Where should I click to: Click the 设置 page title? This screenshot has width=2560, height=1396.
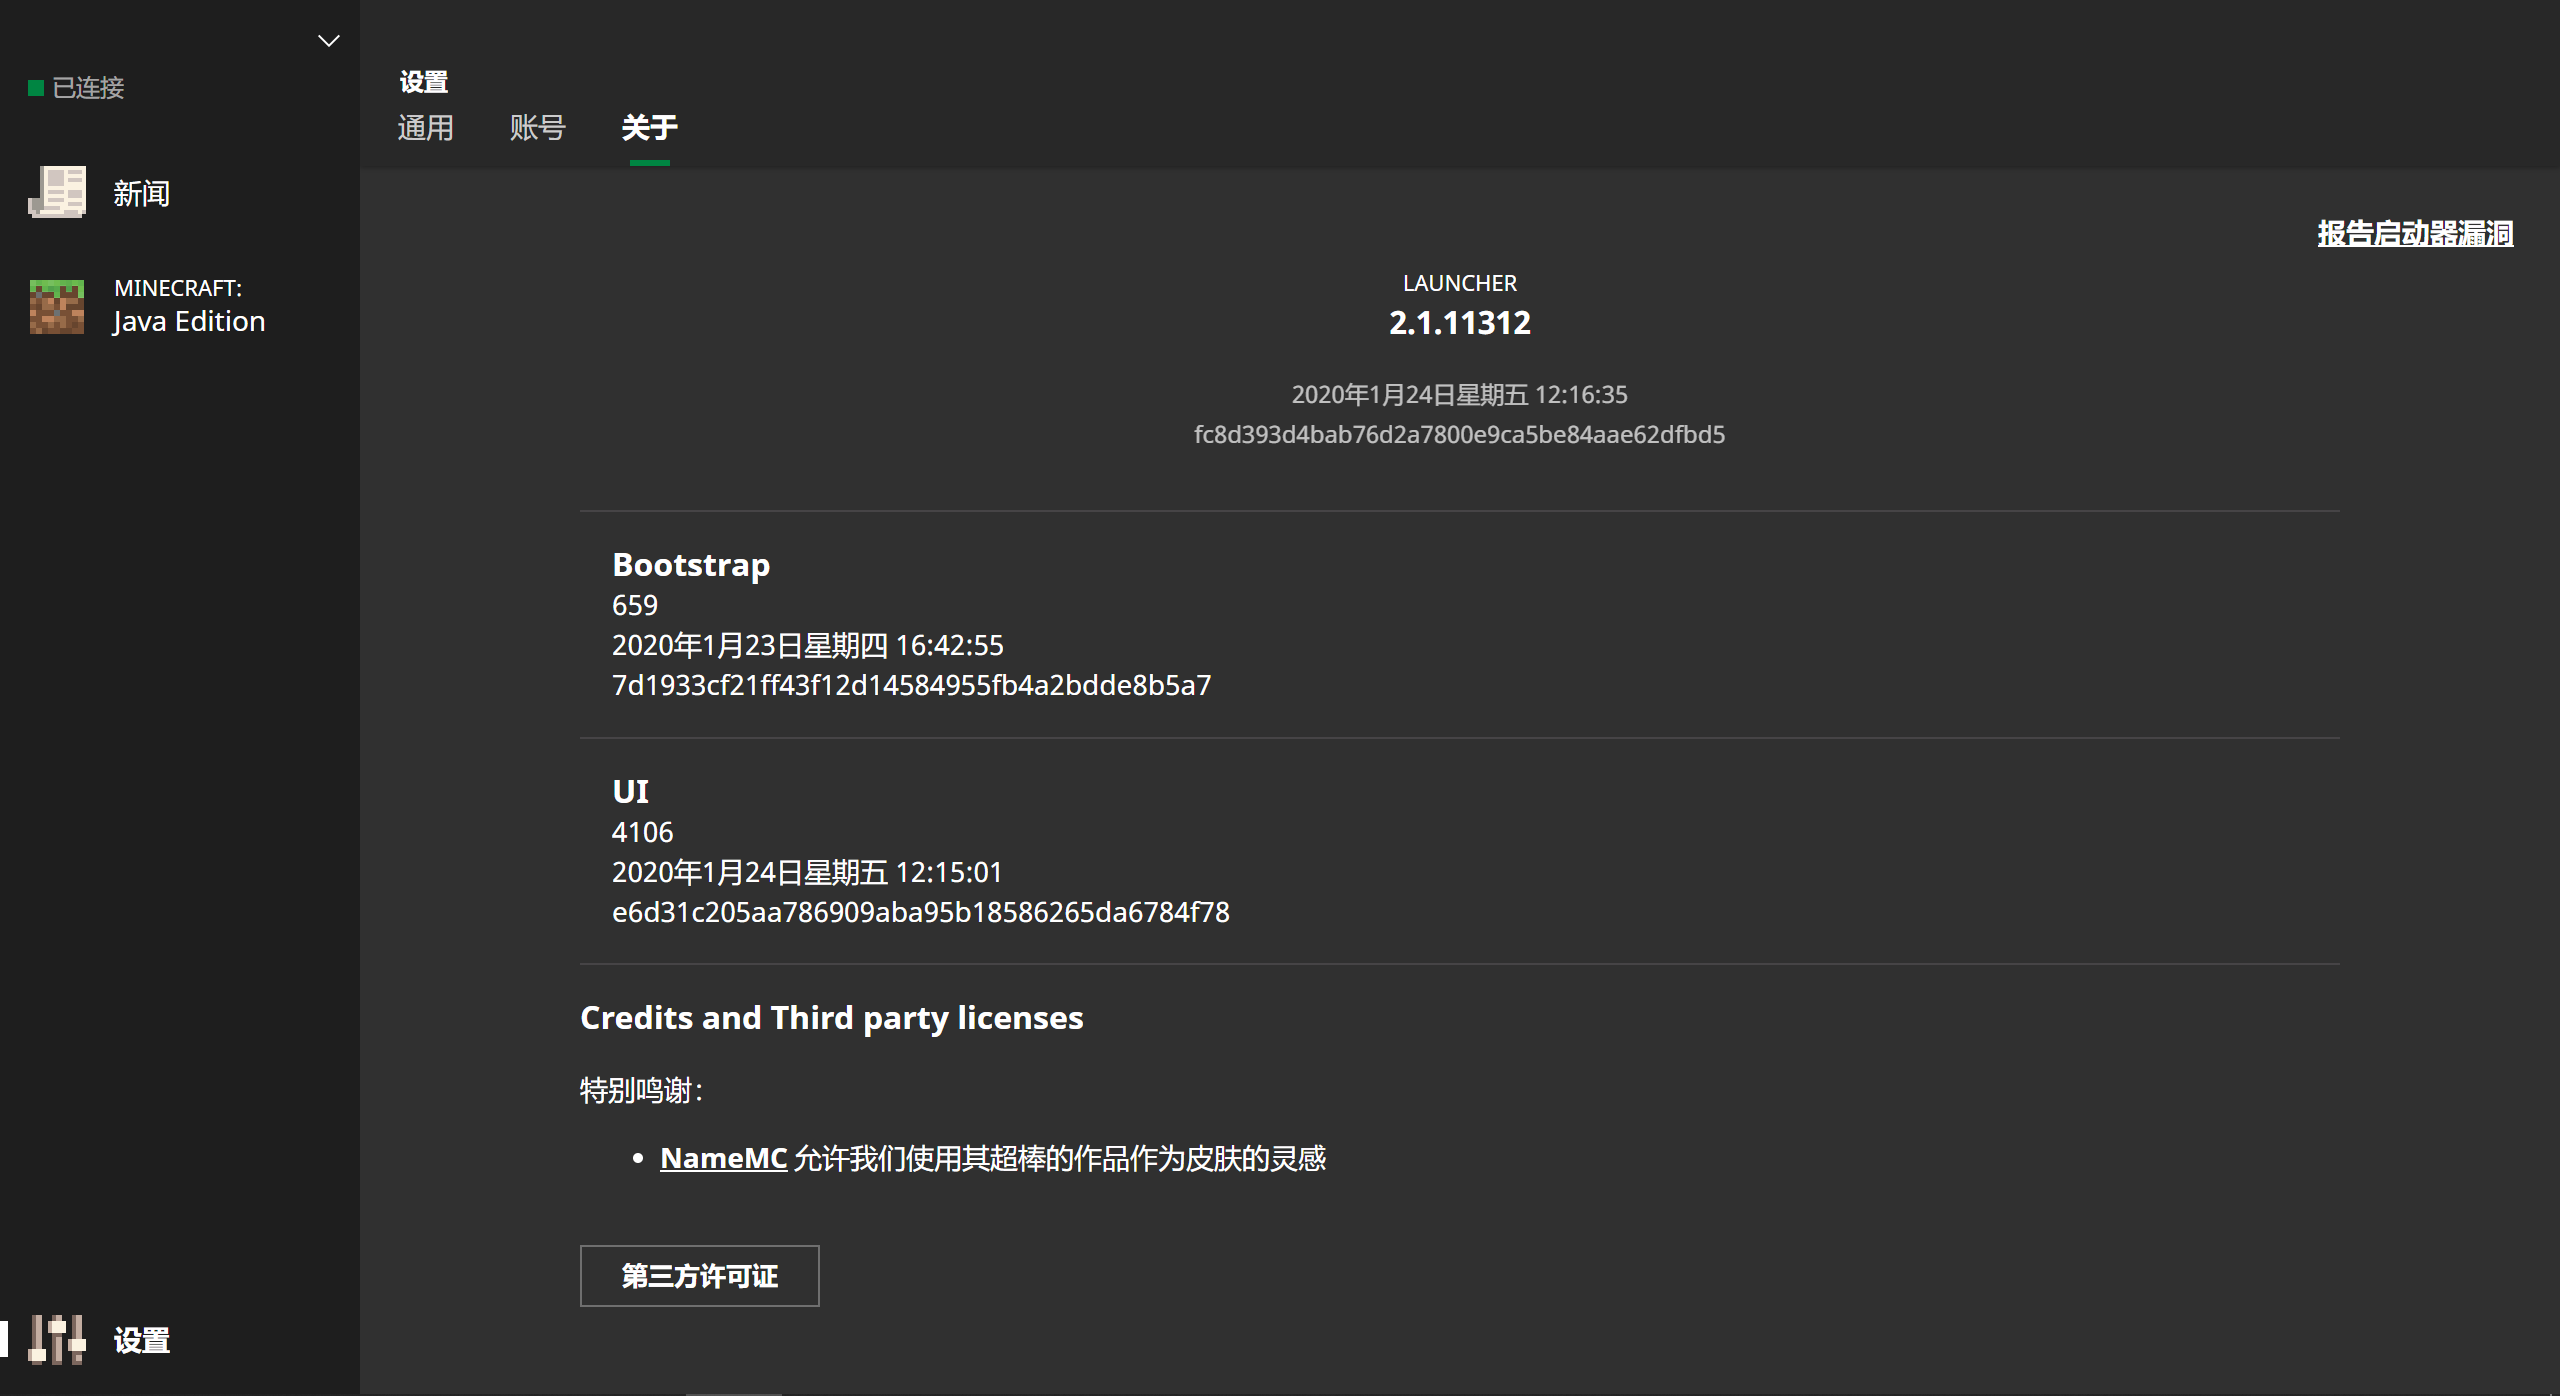[x=424, y=82]
